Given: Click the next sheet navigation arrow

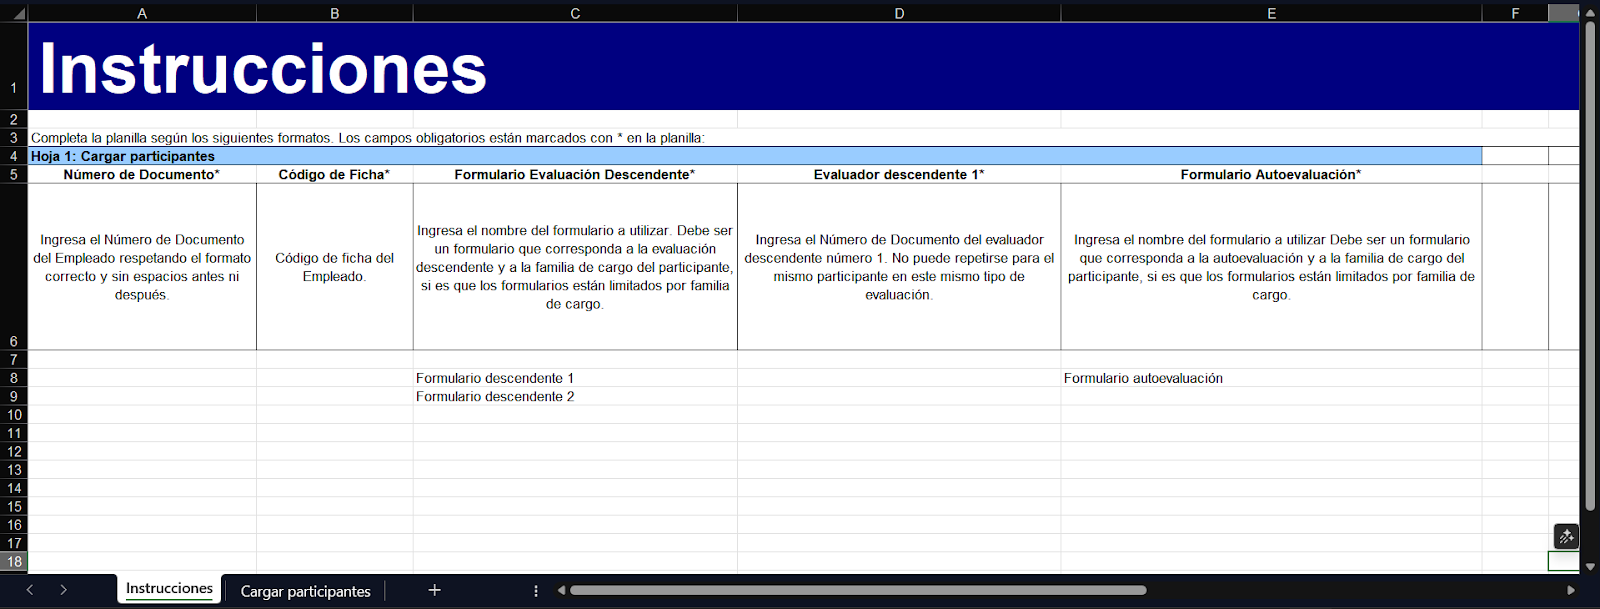Looking at the screenshot, I should coord(63,590).
